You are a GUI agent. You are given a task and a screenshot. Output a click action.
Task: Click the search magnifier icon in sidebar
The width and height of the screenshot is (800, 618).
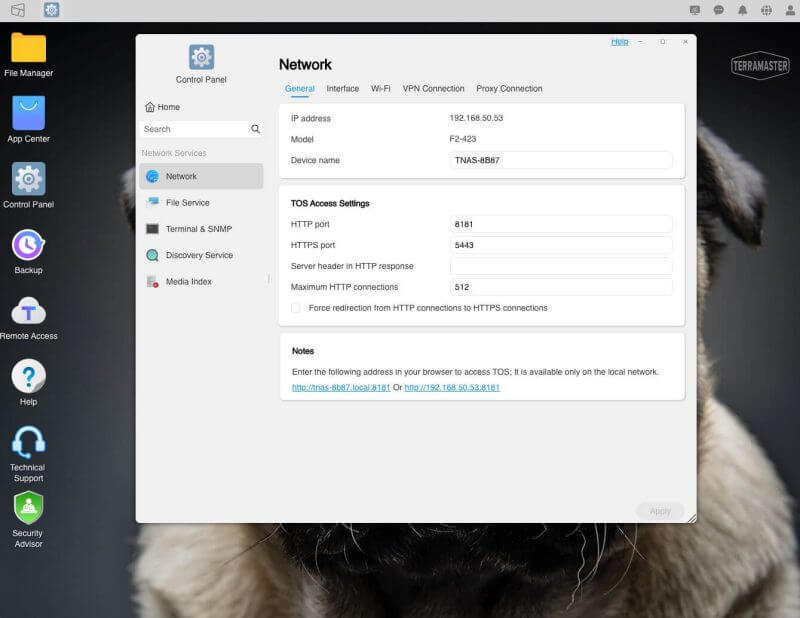click(255, 129)
